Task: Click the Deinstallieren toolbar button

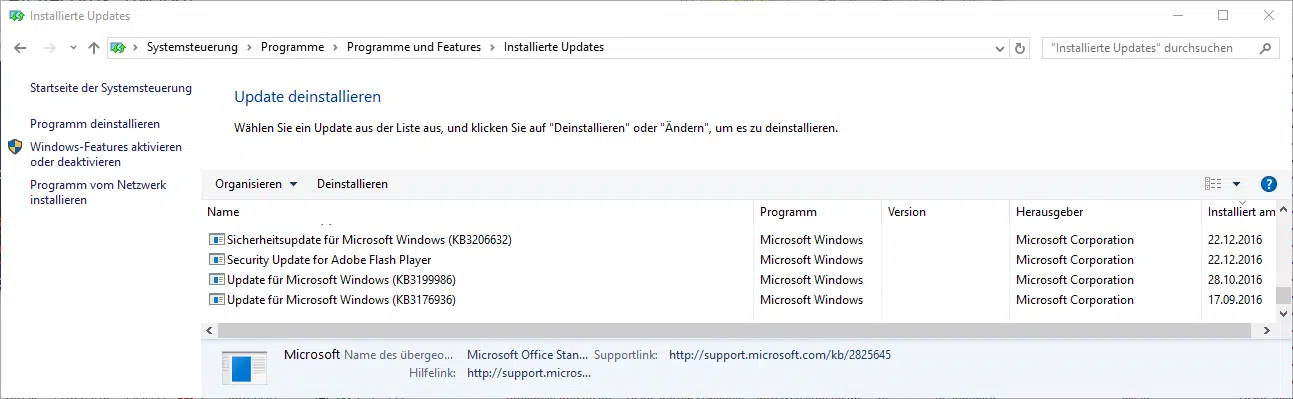Action: point(352,184)
